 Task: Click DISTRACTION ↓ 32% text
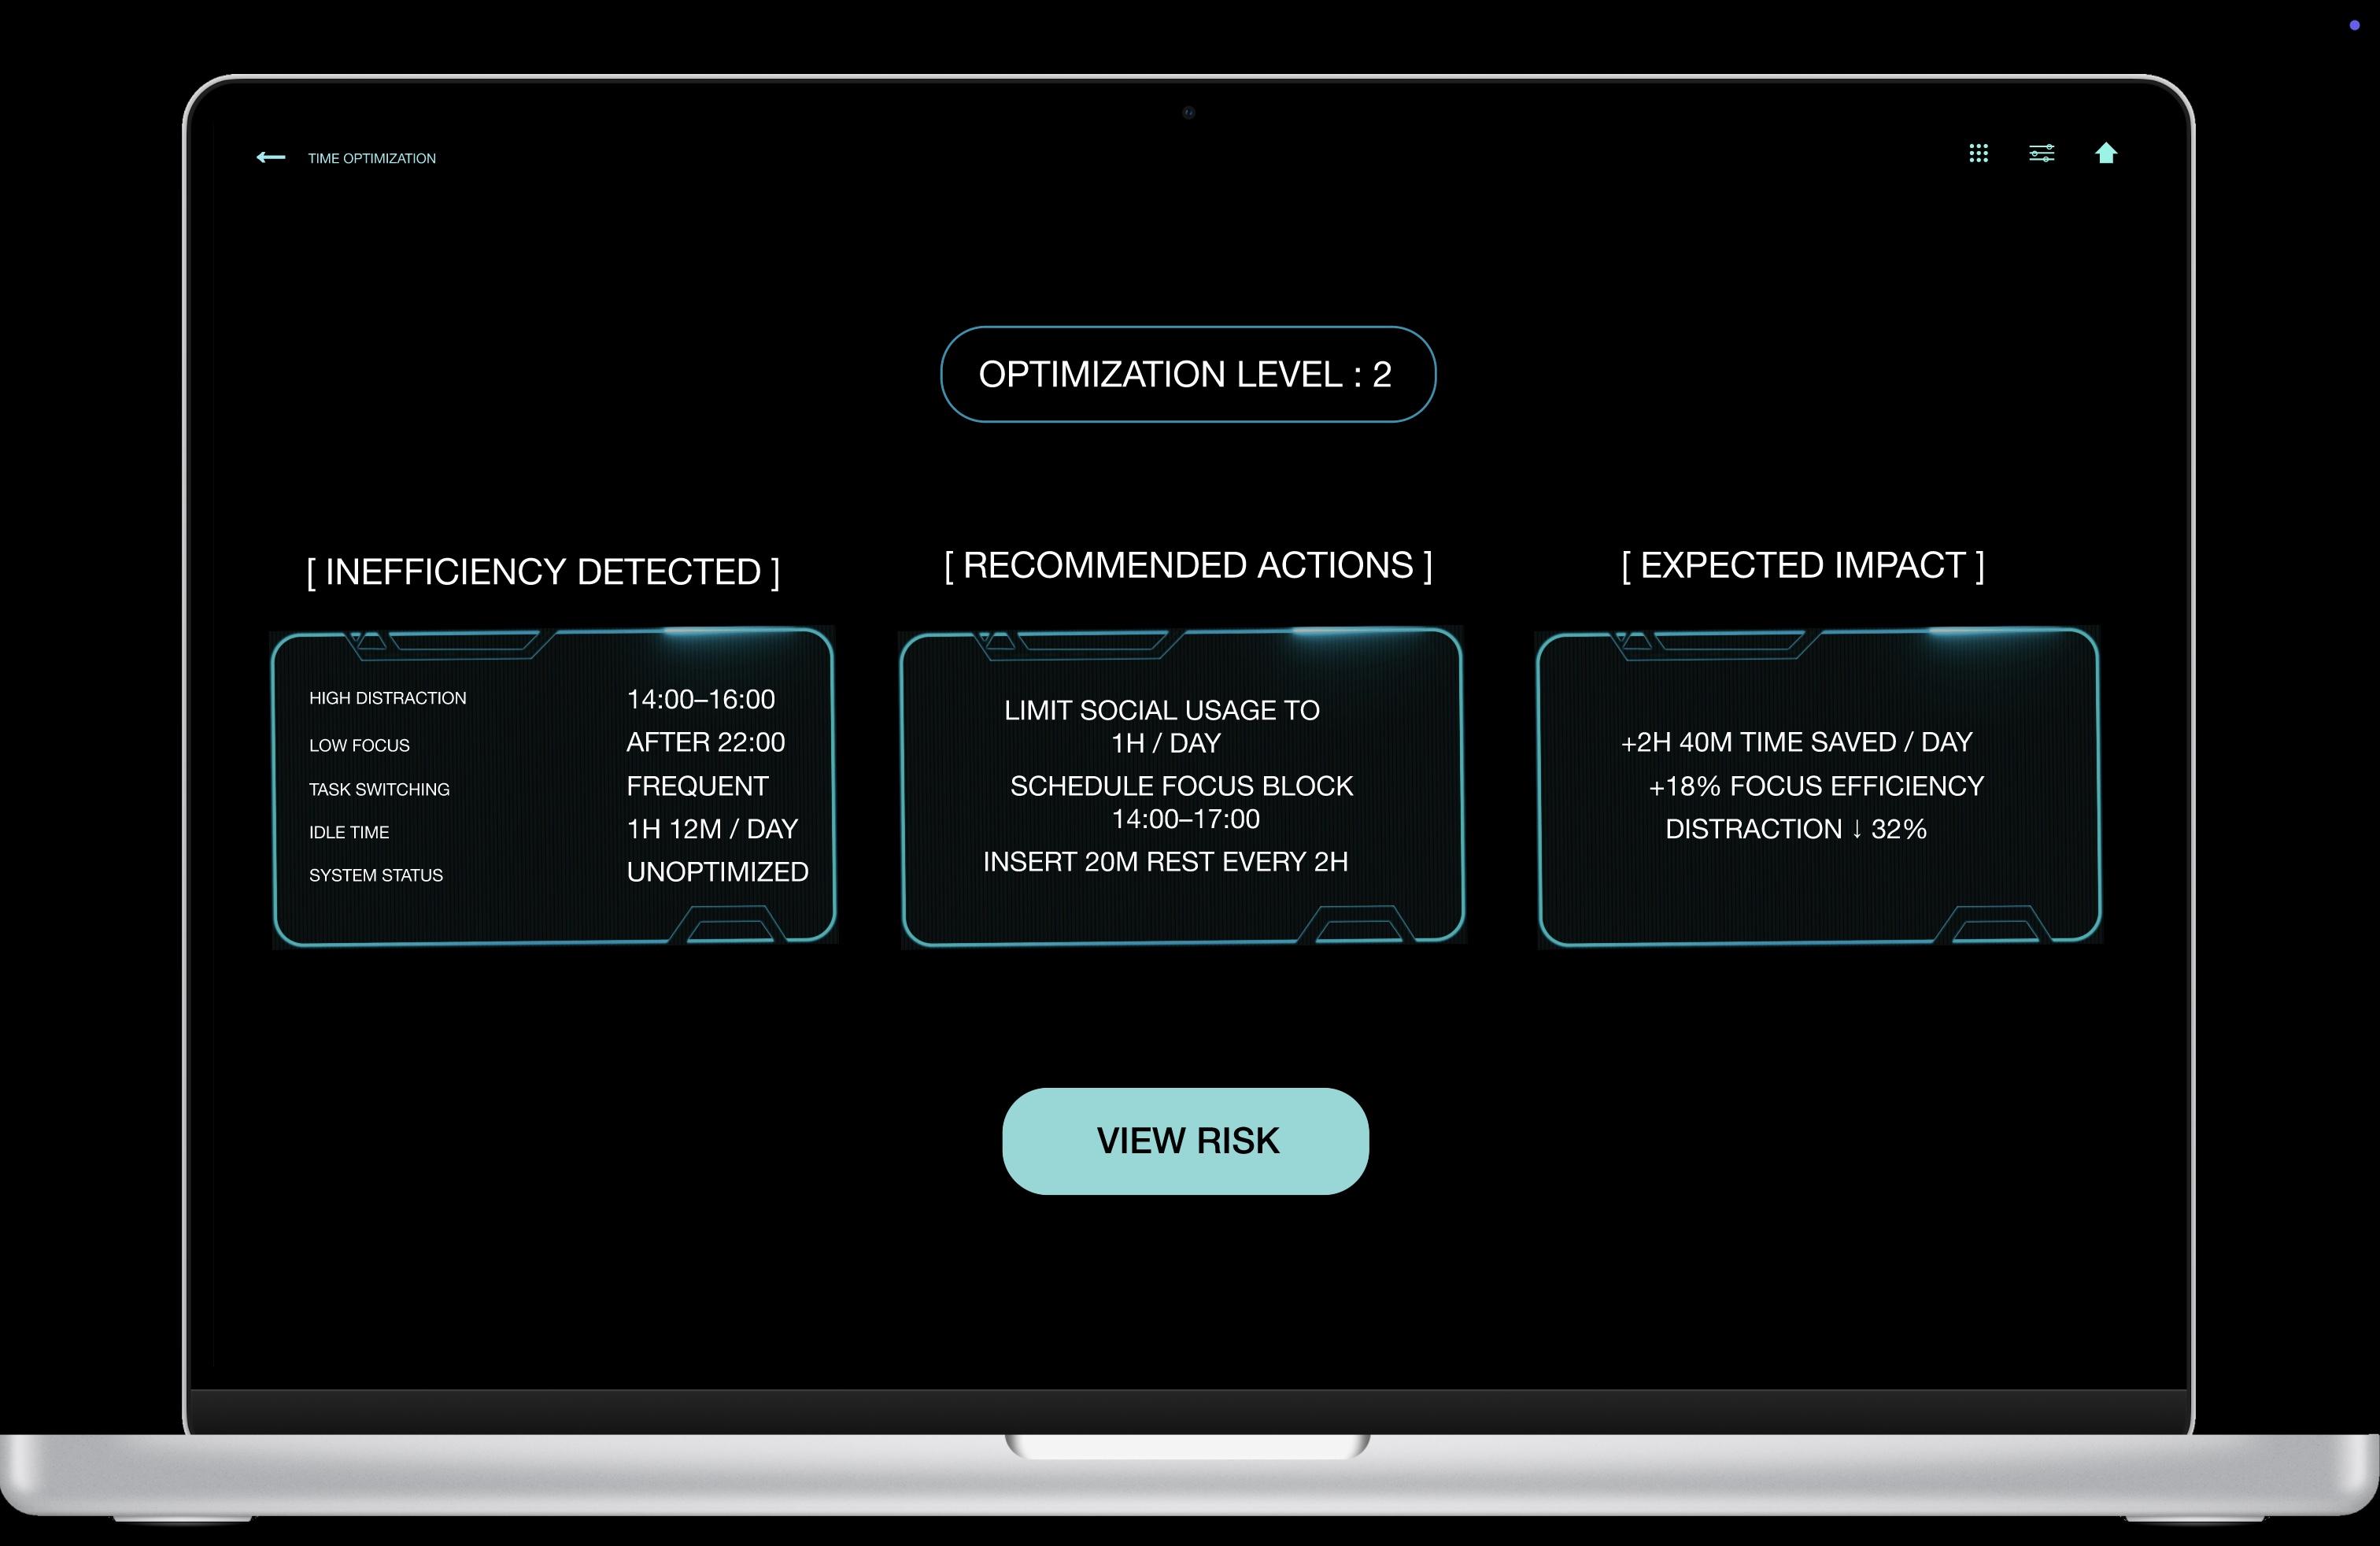point(1796,829)
